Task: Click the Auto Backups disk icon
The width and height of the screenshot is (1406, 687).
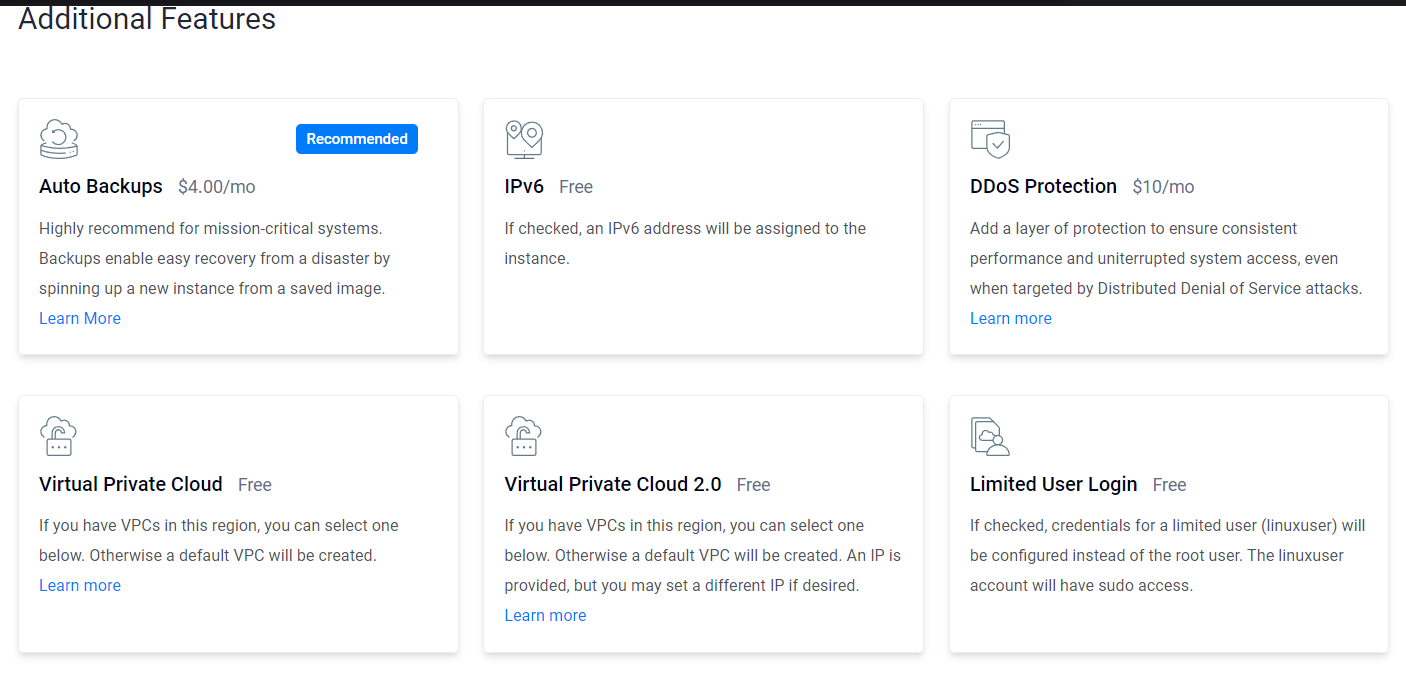Action: [59, 139]
